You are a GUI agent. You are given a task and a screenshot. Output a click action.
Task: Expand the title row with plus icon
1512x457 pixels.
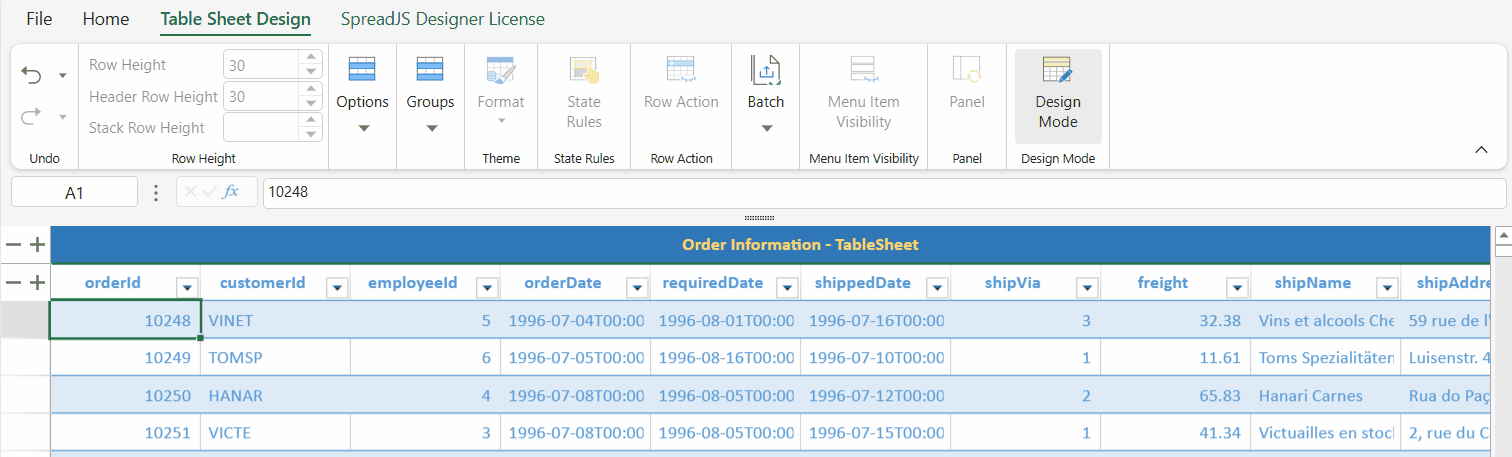pos(37,245)
